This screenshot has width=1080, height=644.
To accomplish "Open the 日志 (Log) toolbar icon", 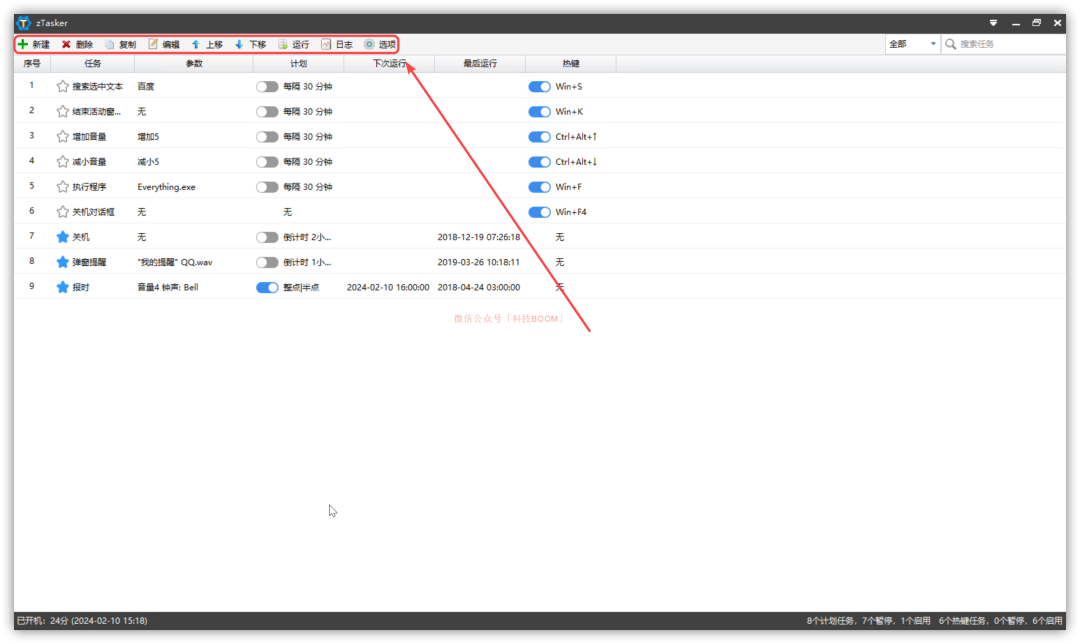I will click(326, 44).
